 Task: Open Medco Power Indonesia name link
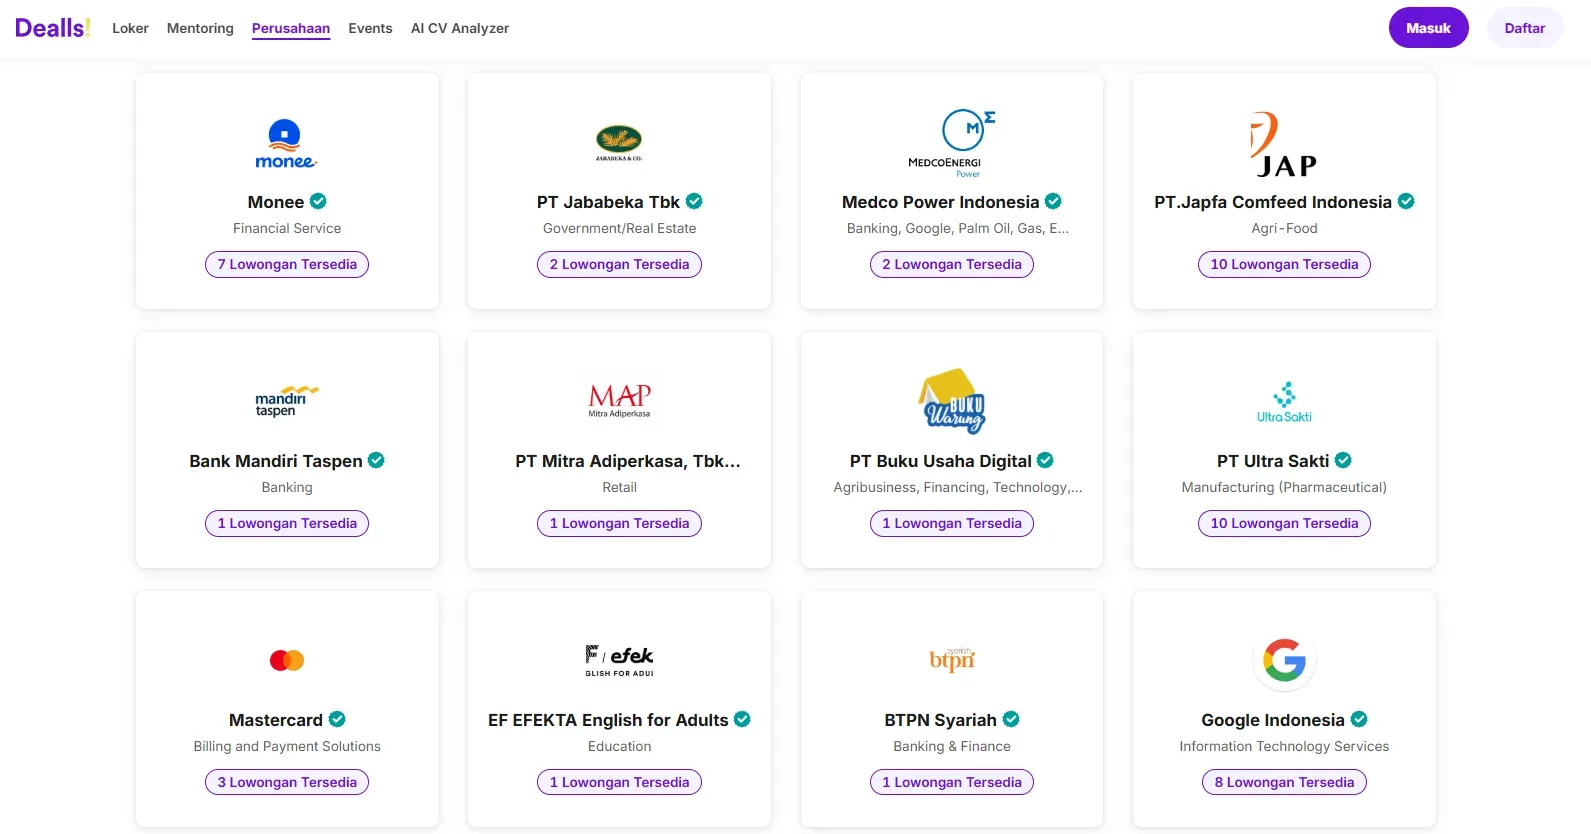pos(940,202)
